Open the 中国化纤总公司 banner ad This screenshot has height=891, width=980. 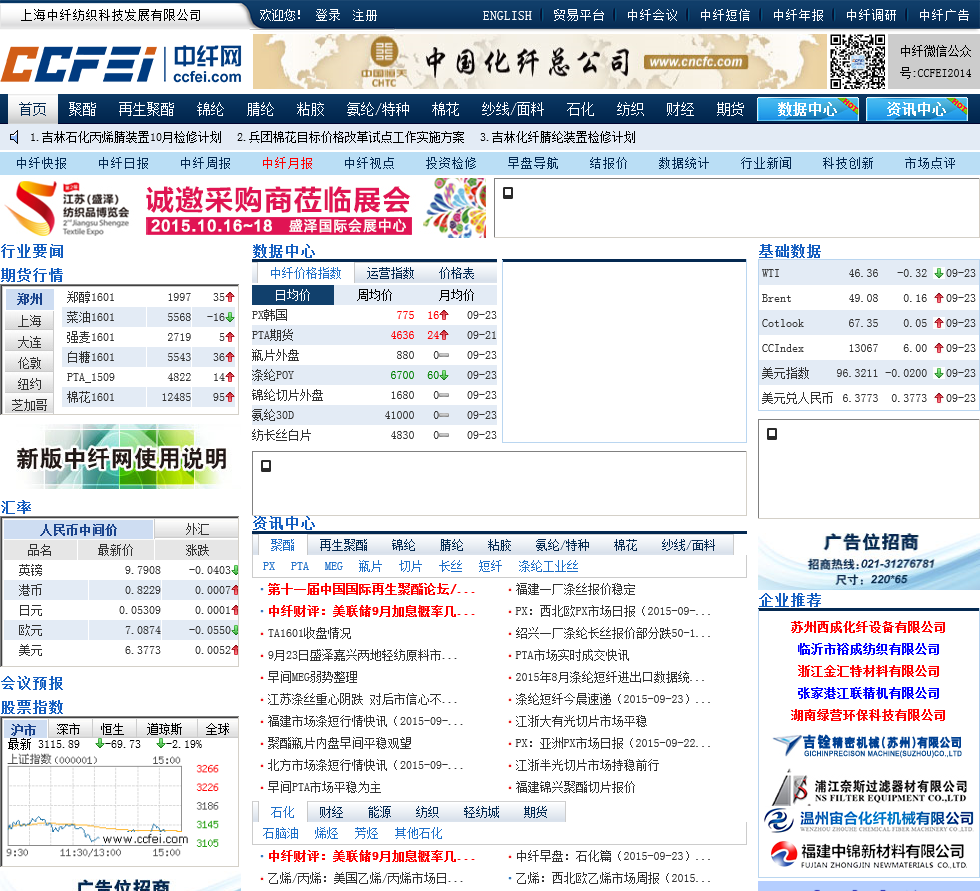pos(539,61)
